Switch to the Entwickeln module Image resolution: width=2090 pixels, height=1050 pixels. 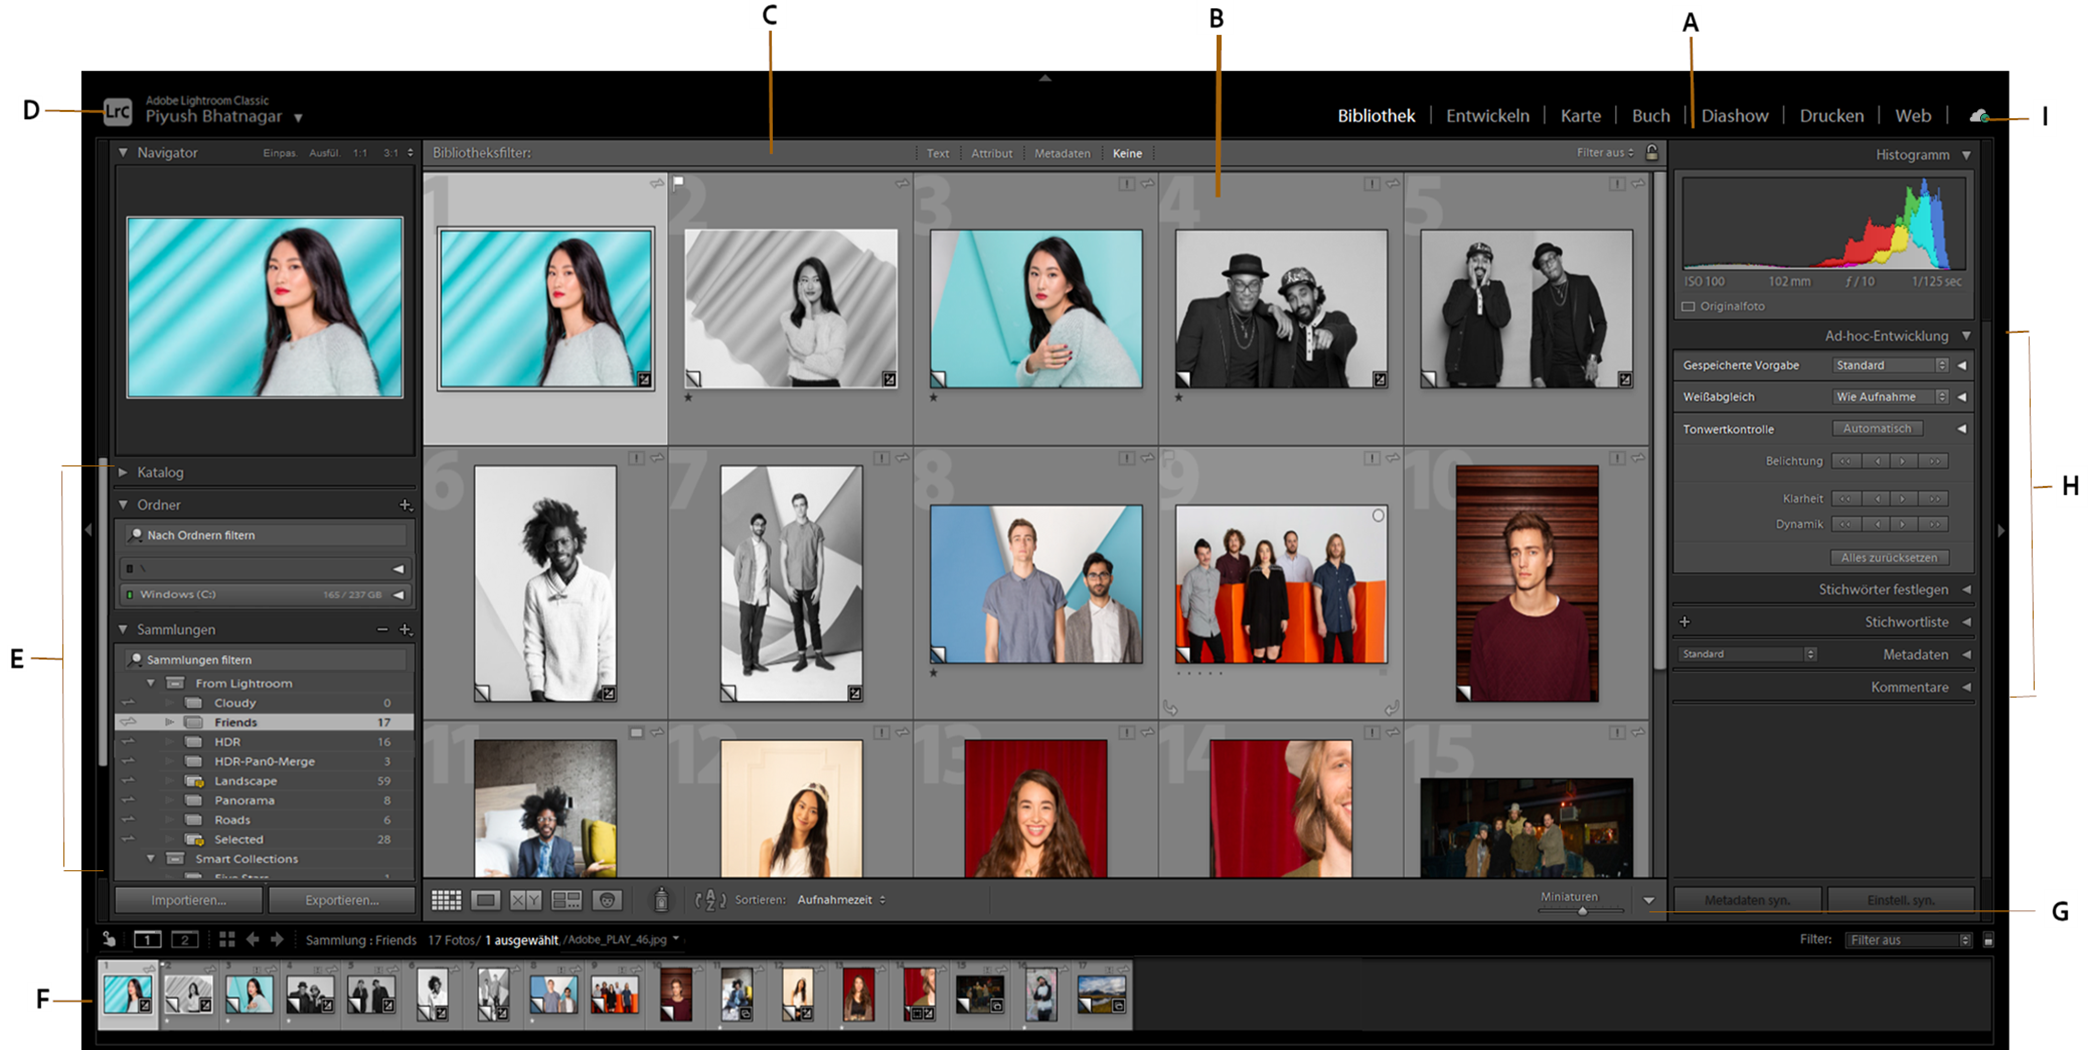(x=1488, y=115)
